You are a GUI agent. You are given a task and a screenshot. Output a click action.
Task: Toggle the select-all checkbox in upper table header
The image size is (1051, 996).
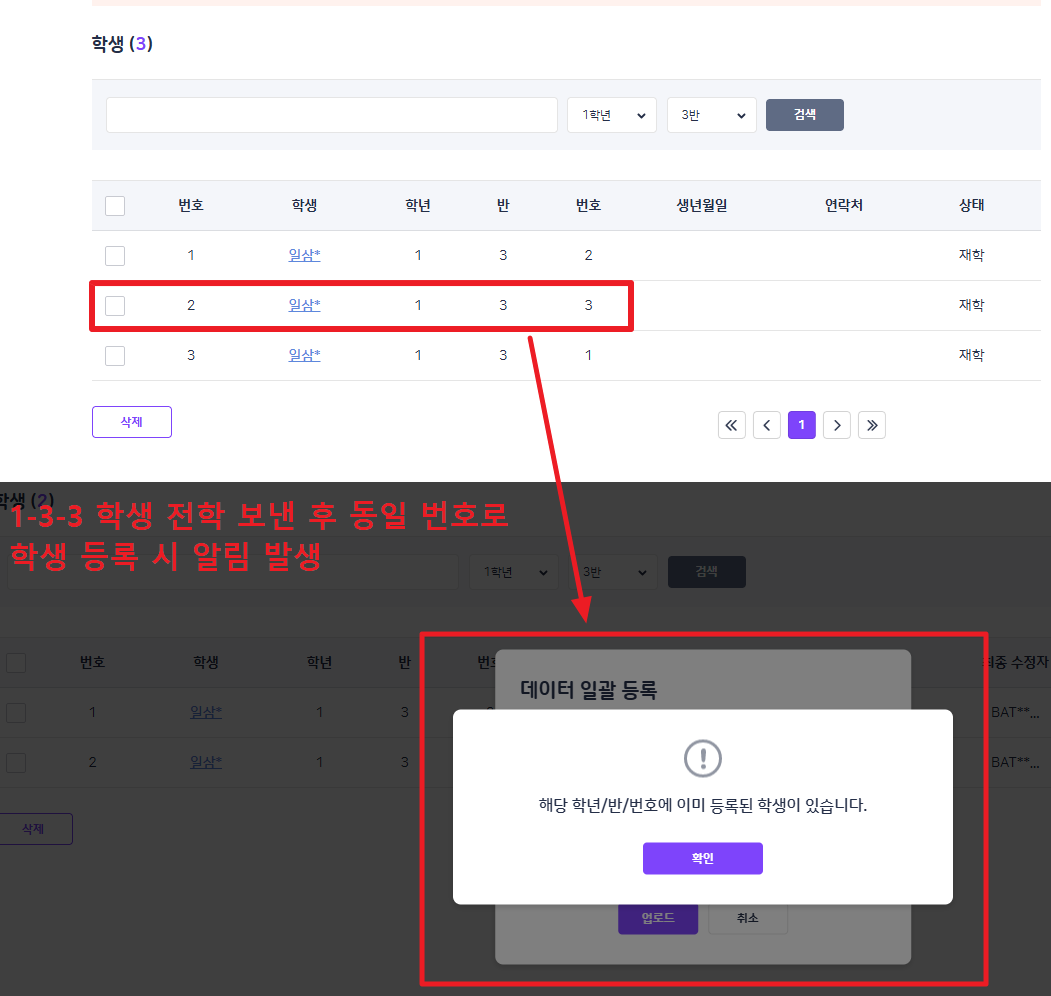point(115,206)
